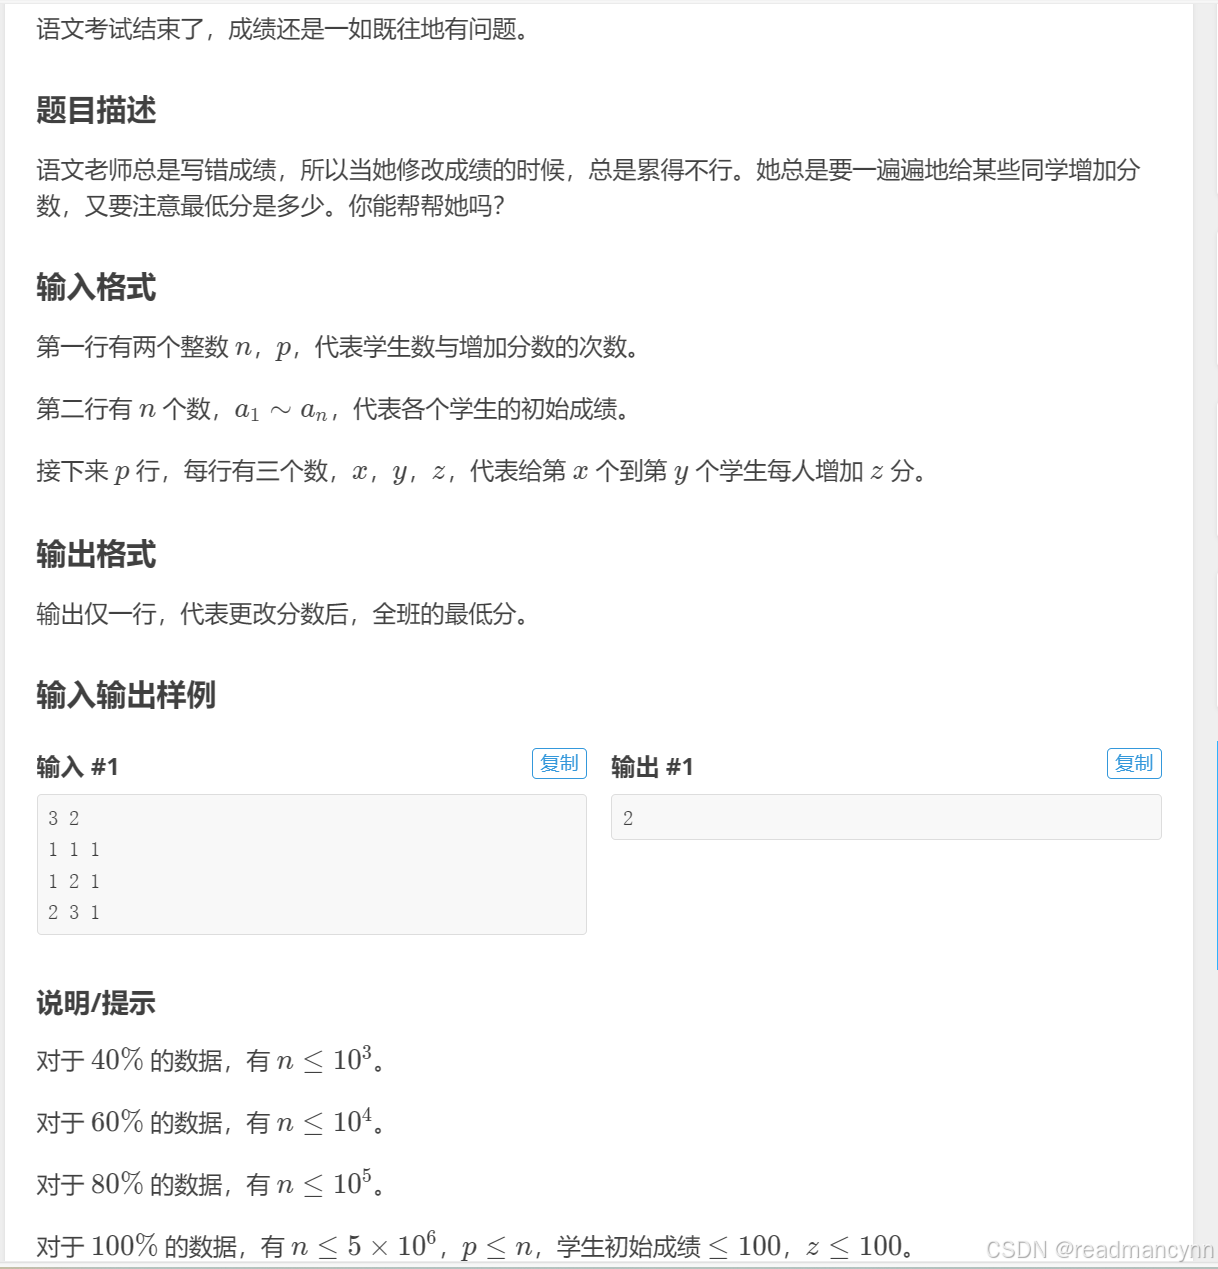The image size is (1218, 1269).
Task: Click the 40% data constraint line
Action: (211, 1060)
